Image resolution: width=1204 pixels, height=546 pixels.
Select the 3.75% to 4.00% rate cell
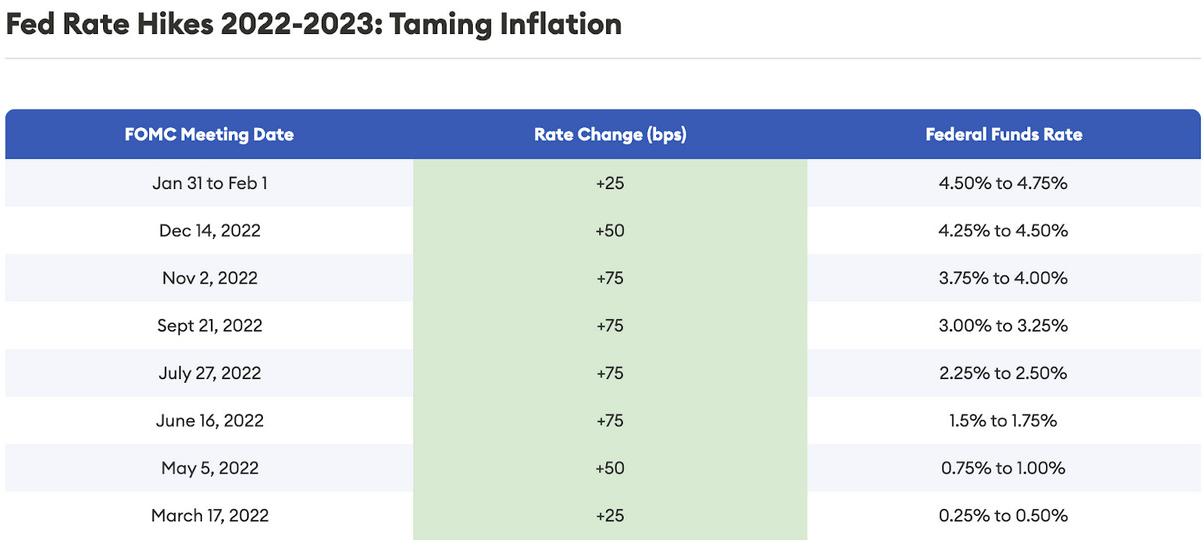click(x=1003, y=278)
